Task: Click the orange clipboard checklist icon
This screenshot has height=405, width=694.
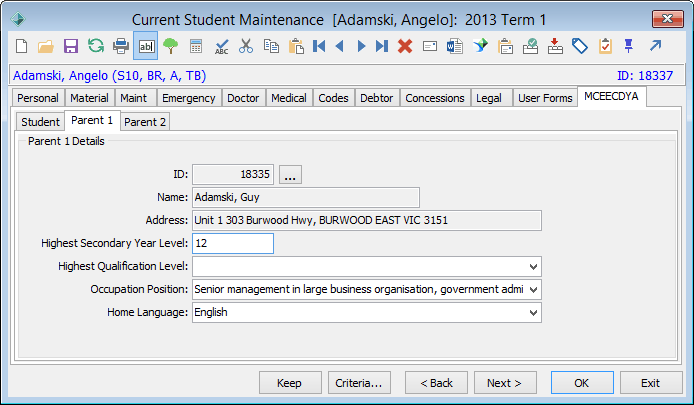Action: (605, 46)
